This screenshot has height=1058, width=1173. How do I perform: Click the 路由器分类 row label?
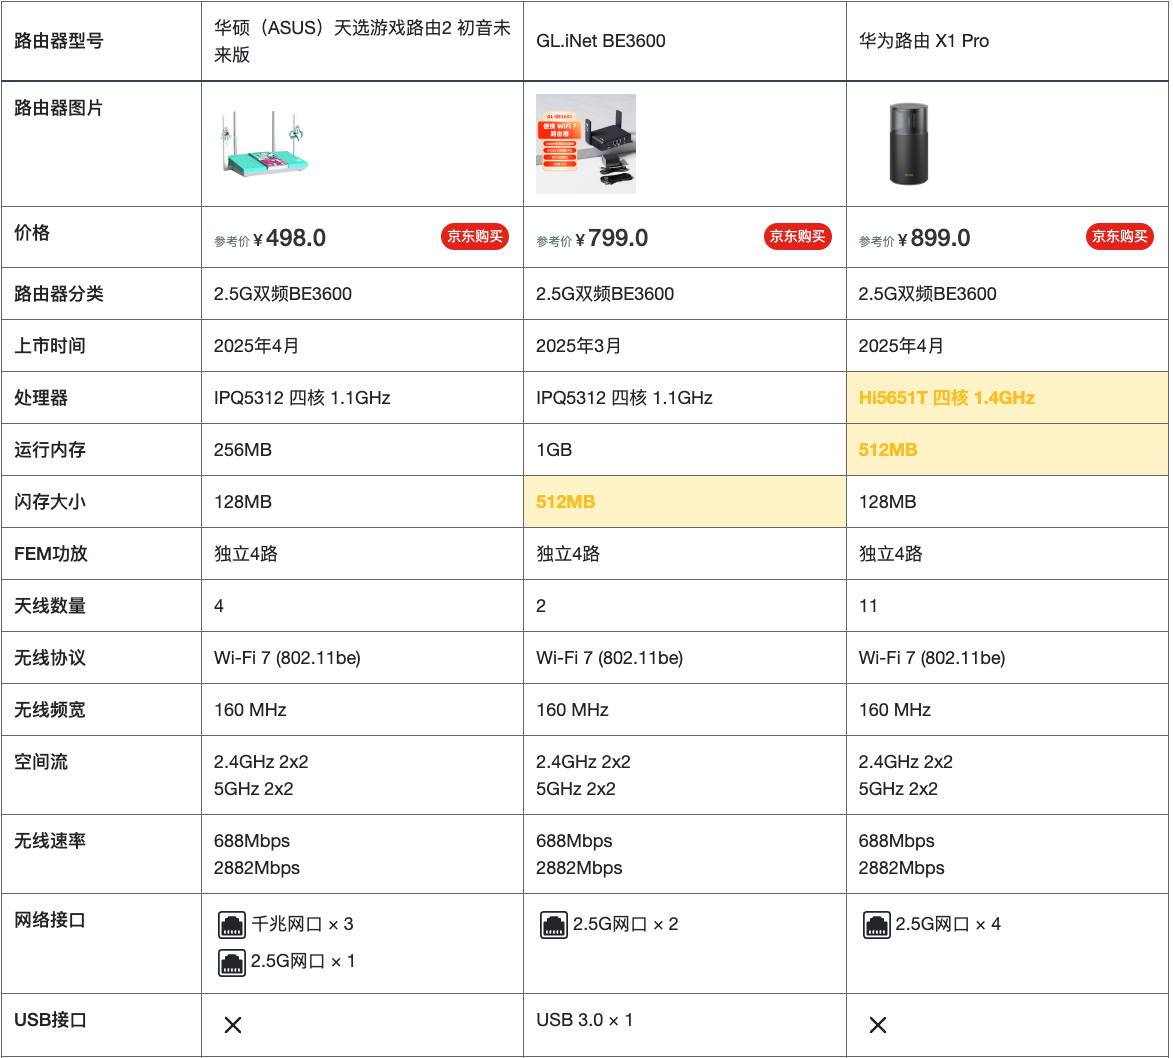click(x=59, y=293)
